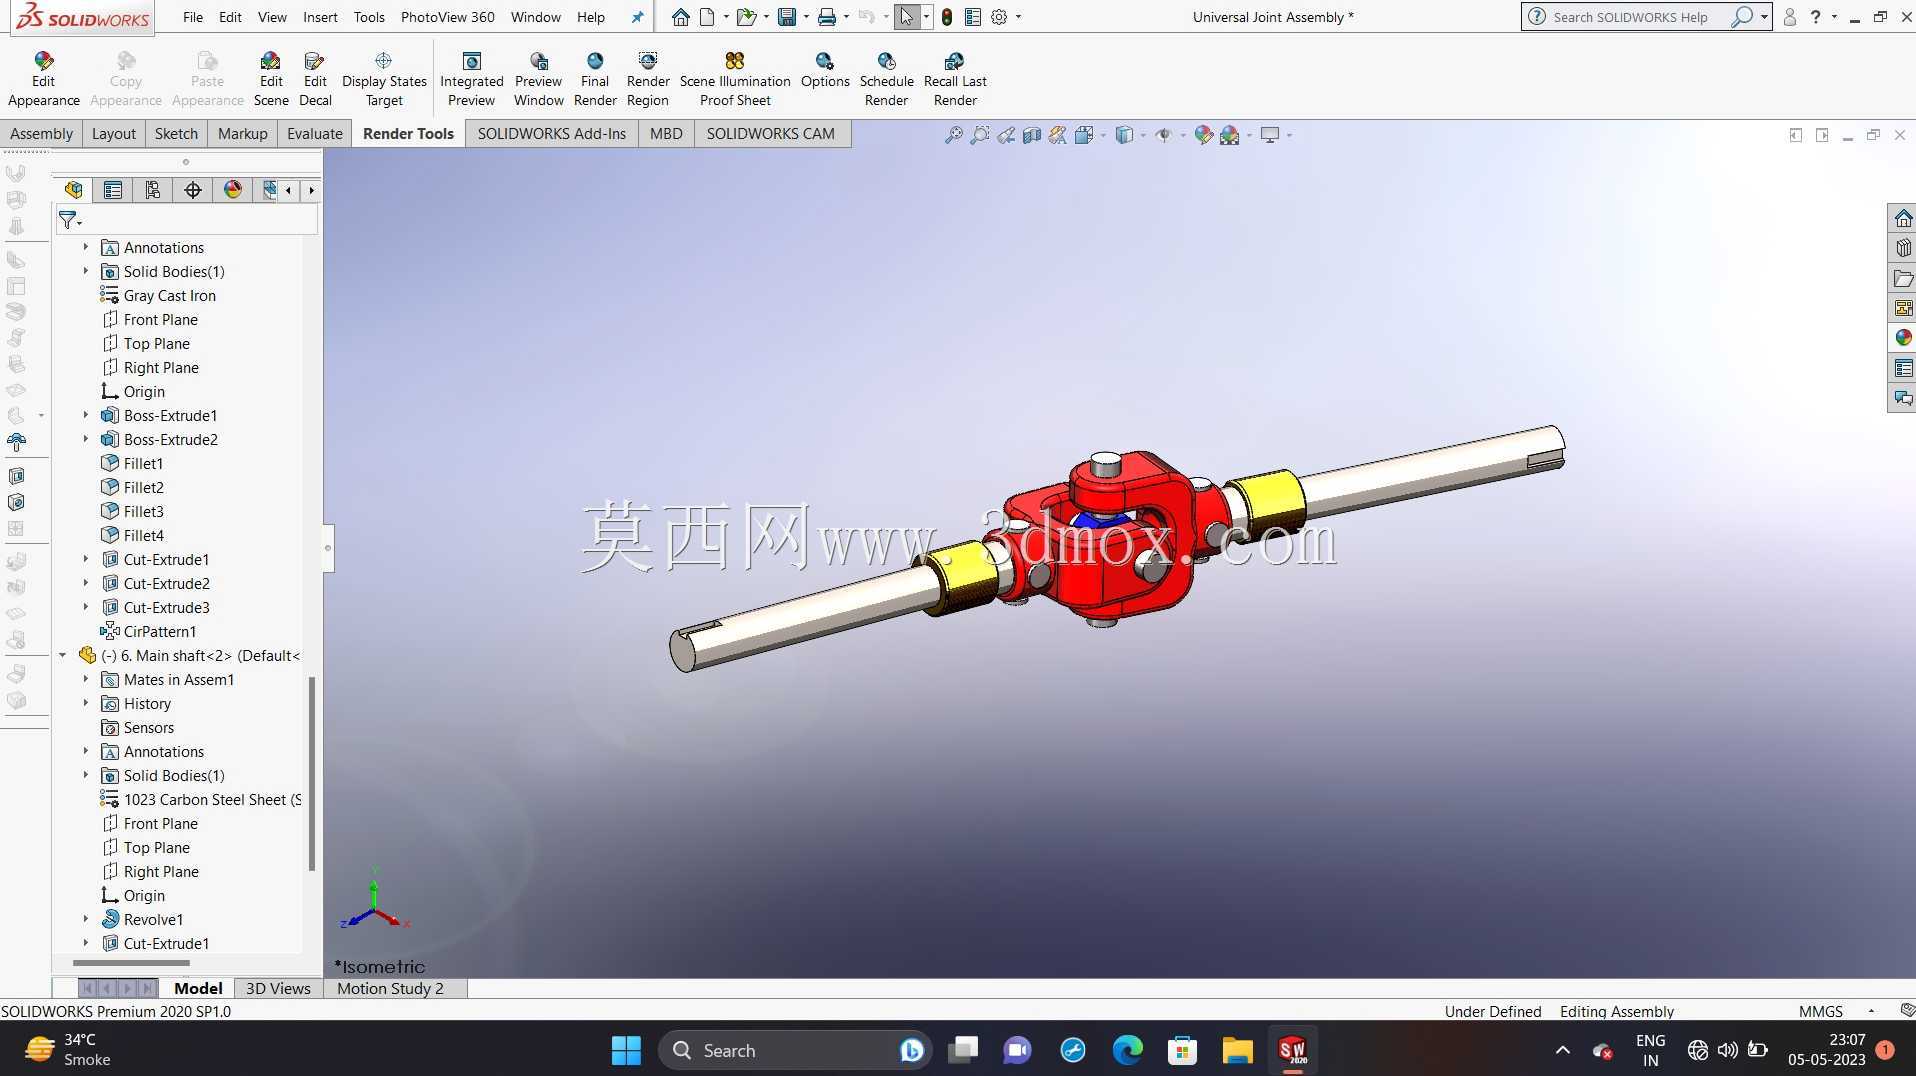The width and height of the screenshot is (1916, 1076).
Task: Select the Render Region tool
Action: 648,79
